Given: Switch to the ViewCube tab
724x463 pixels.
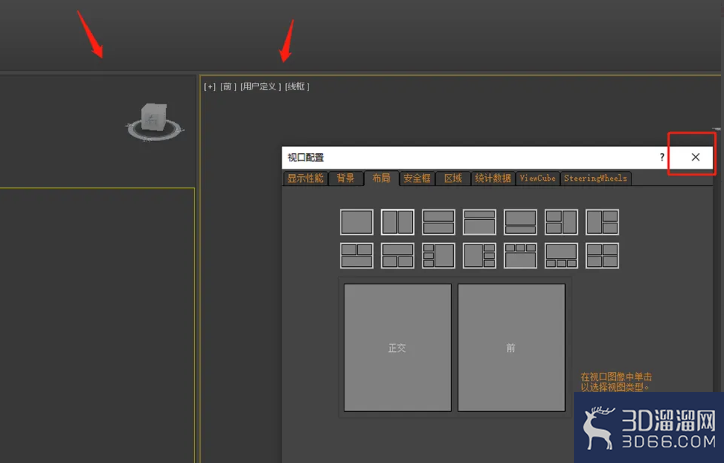Looking at the screenshot, I should (x=537, y=178).
